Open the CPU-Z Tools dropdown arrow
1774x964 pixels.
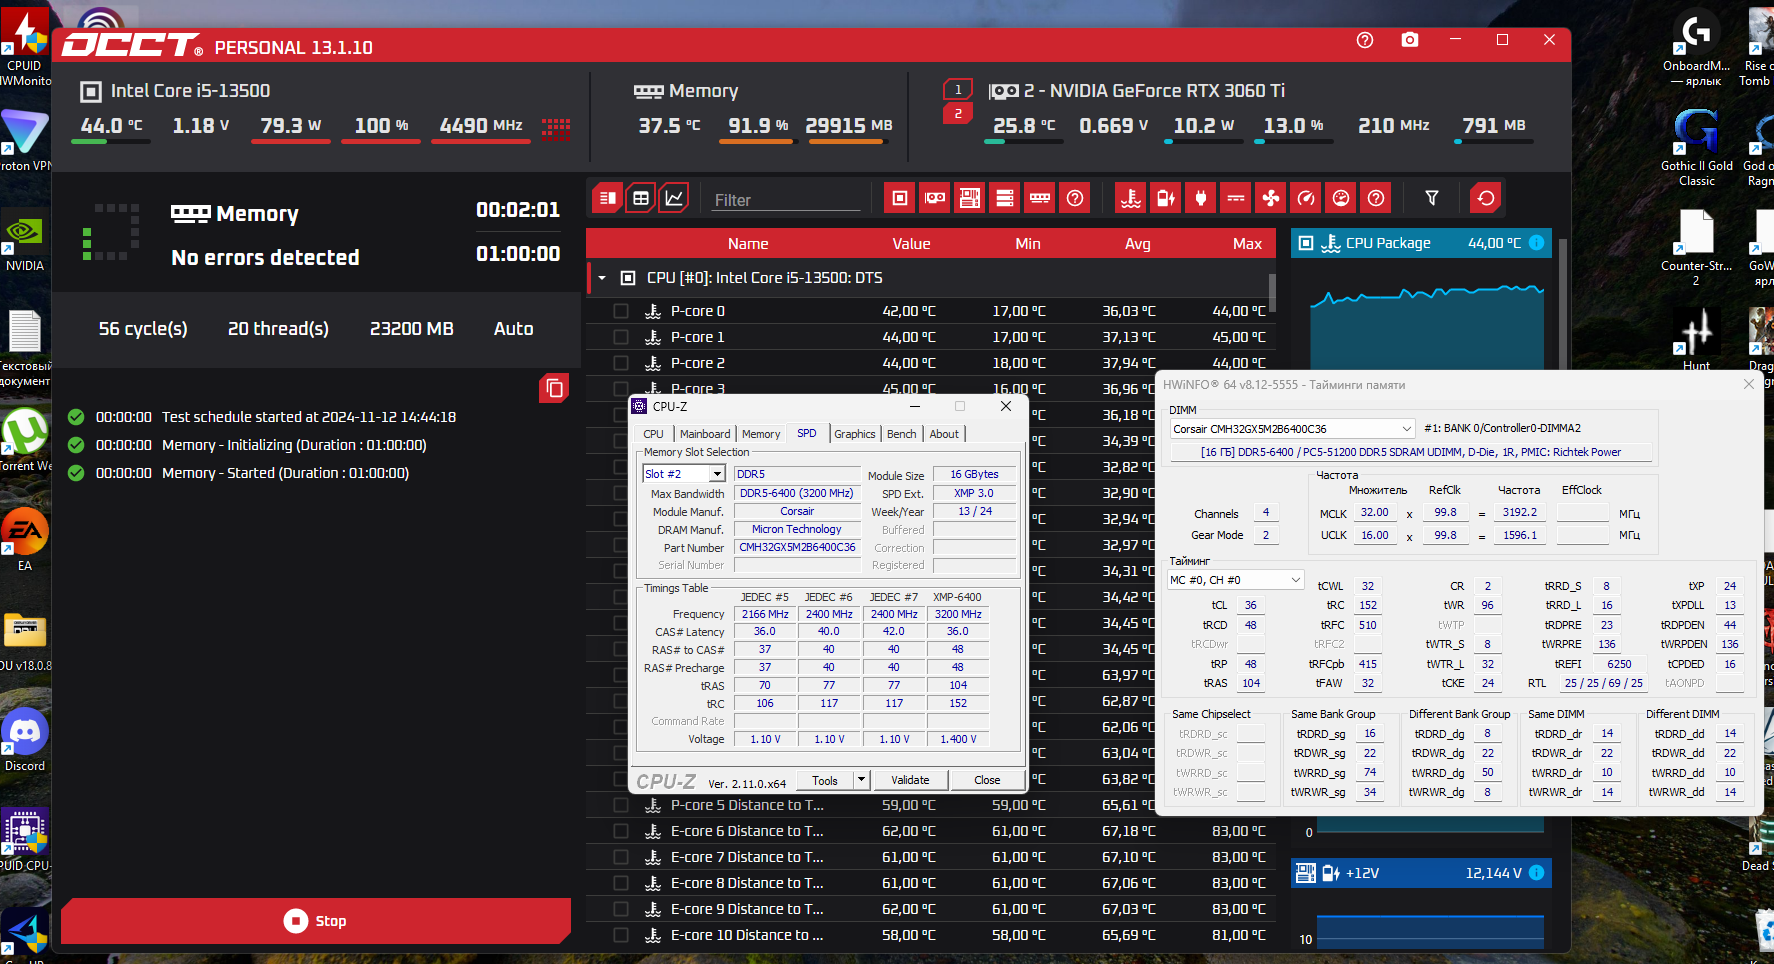click(861, 780)
